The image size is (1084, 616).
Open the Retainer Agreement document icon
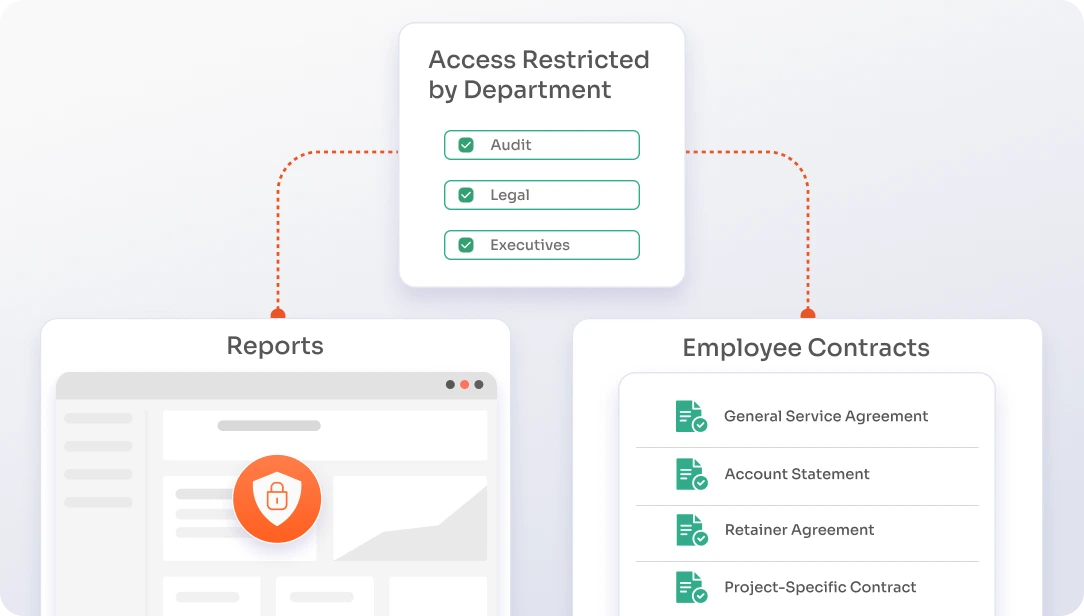pos(691,530)
